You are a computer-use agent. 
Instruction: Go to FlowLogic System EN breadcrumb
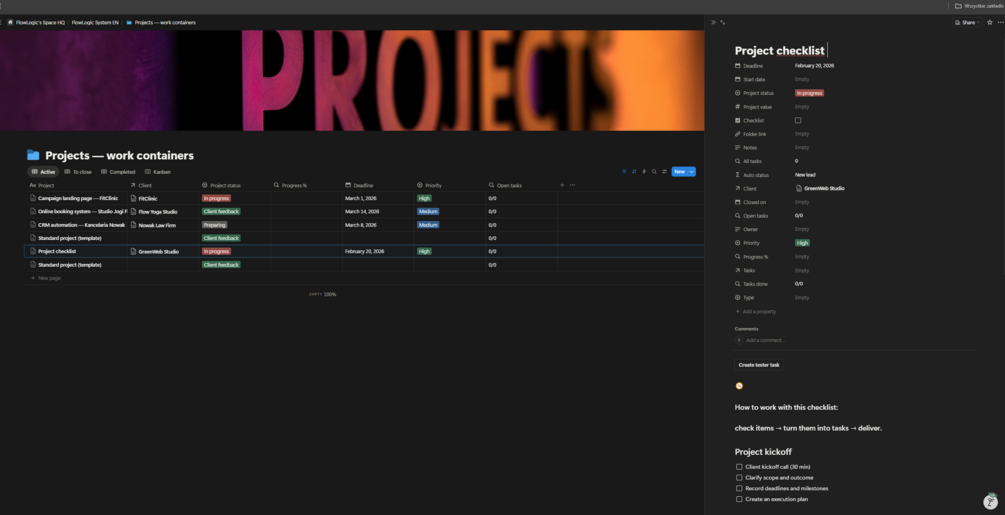[95, 22]
